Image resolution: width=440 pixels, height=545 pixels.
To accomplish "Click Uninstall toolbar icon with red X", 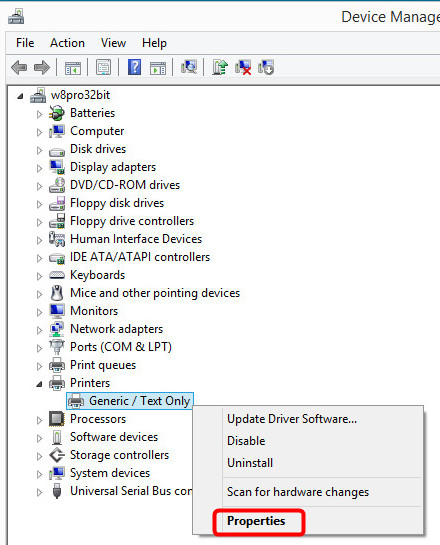I will [x=243, y=67].
